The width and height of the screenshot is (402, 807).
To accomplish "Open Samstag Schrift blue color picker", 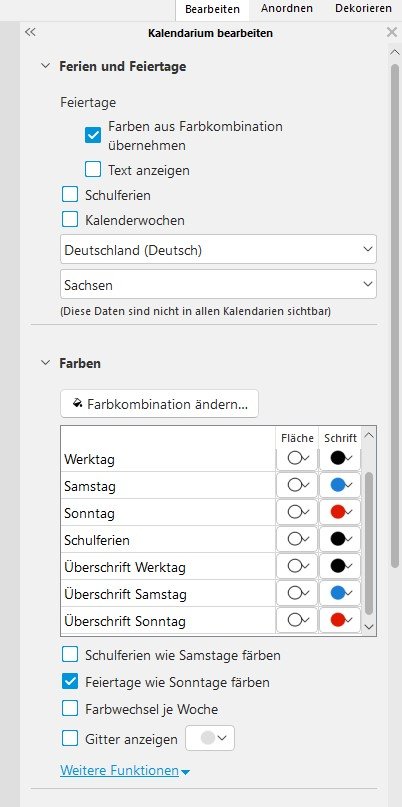I will 340,485.
